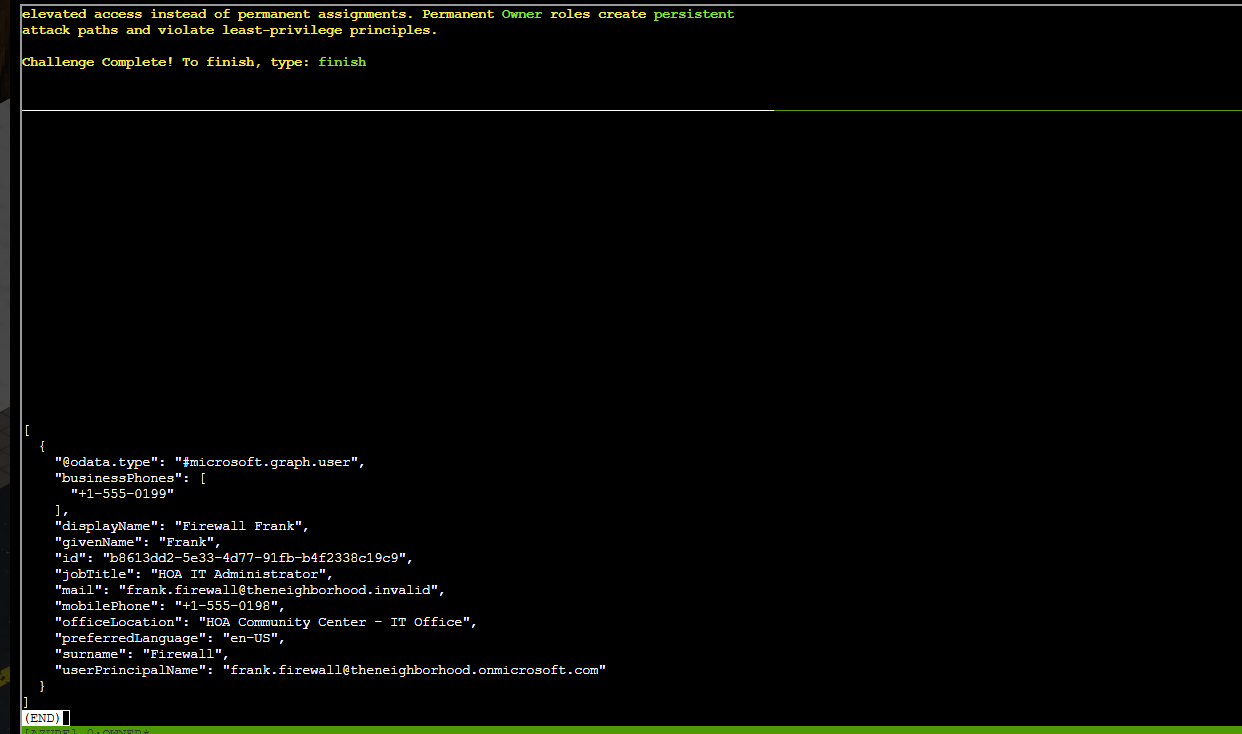Click the frank.firewall@theneighborhood.invalid email value
1242x734 pixels.
point(278,590)
